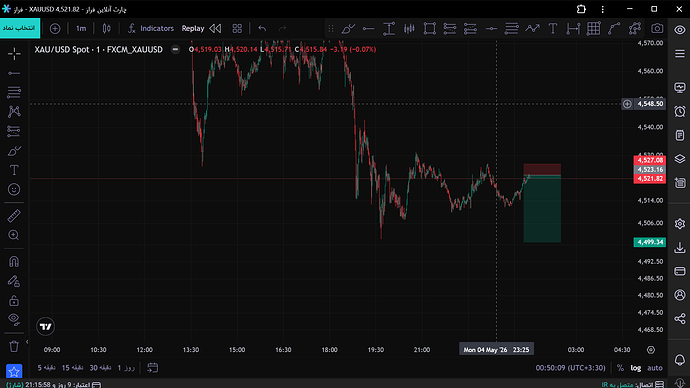Screen dimensions: 690x388
Task: Open the object tree layers panel
Action: coord(679,159)
